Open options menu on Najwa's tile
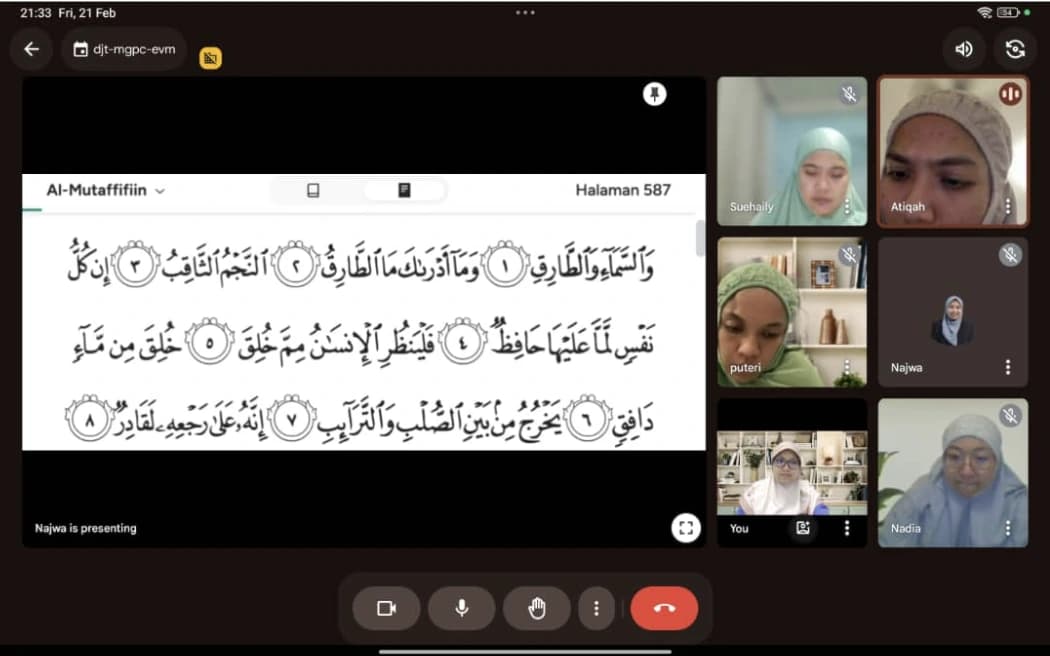The height and width of the screenshot is (656, 1050). click(1008, 367)
